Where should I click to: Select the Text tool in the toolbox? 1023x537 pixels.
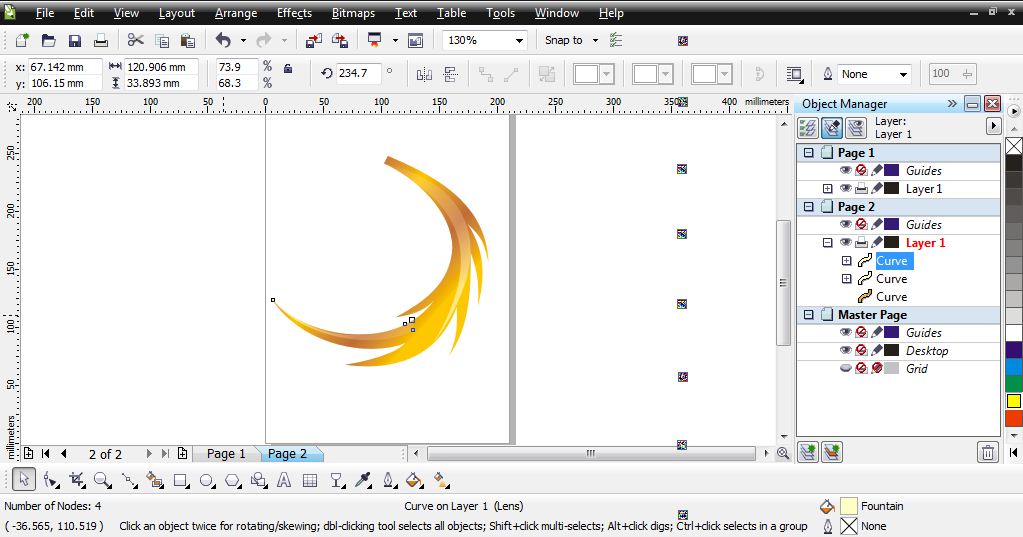click(x=284, y=481)
